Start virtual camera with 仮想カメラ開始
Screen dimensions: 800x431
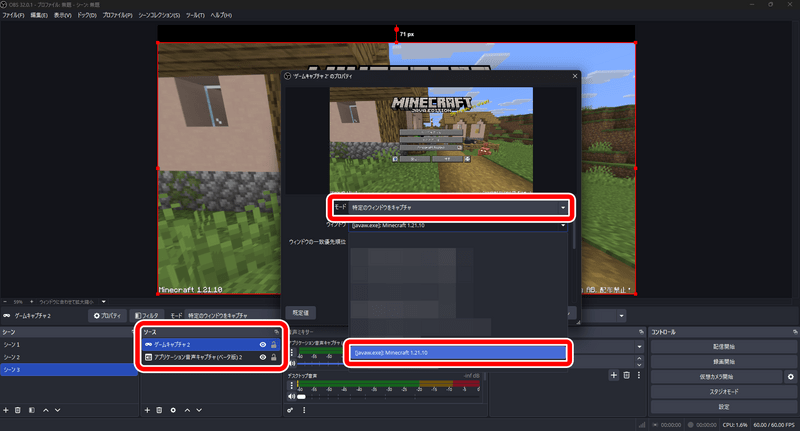click(x=716, y=377)
